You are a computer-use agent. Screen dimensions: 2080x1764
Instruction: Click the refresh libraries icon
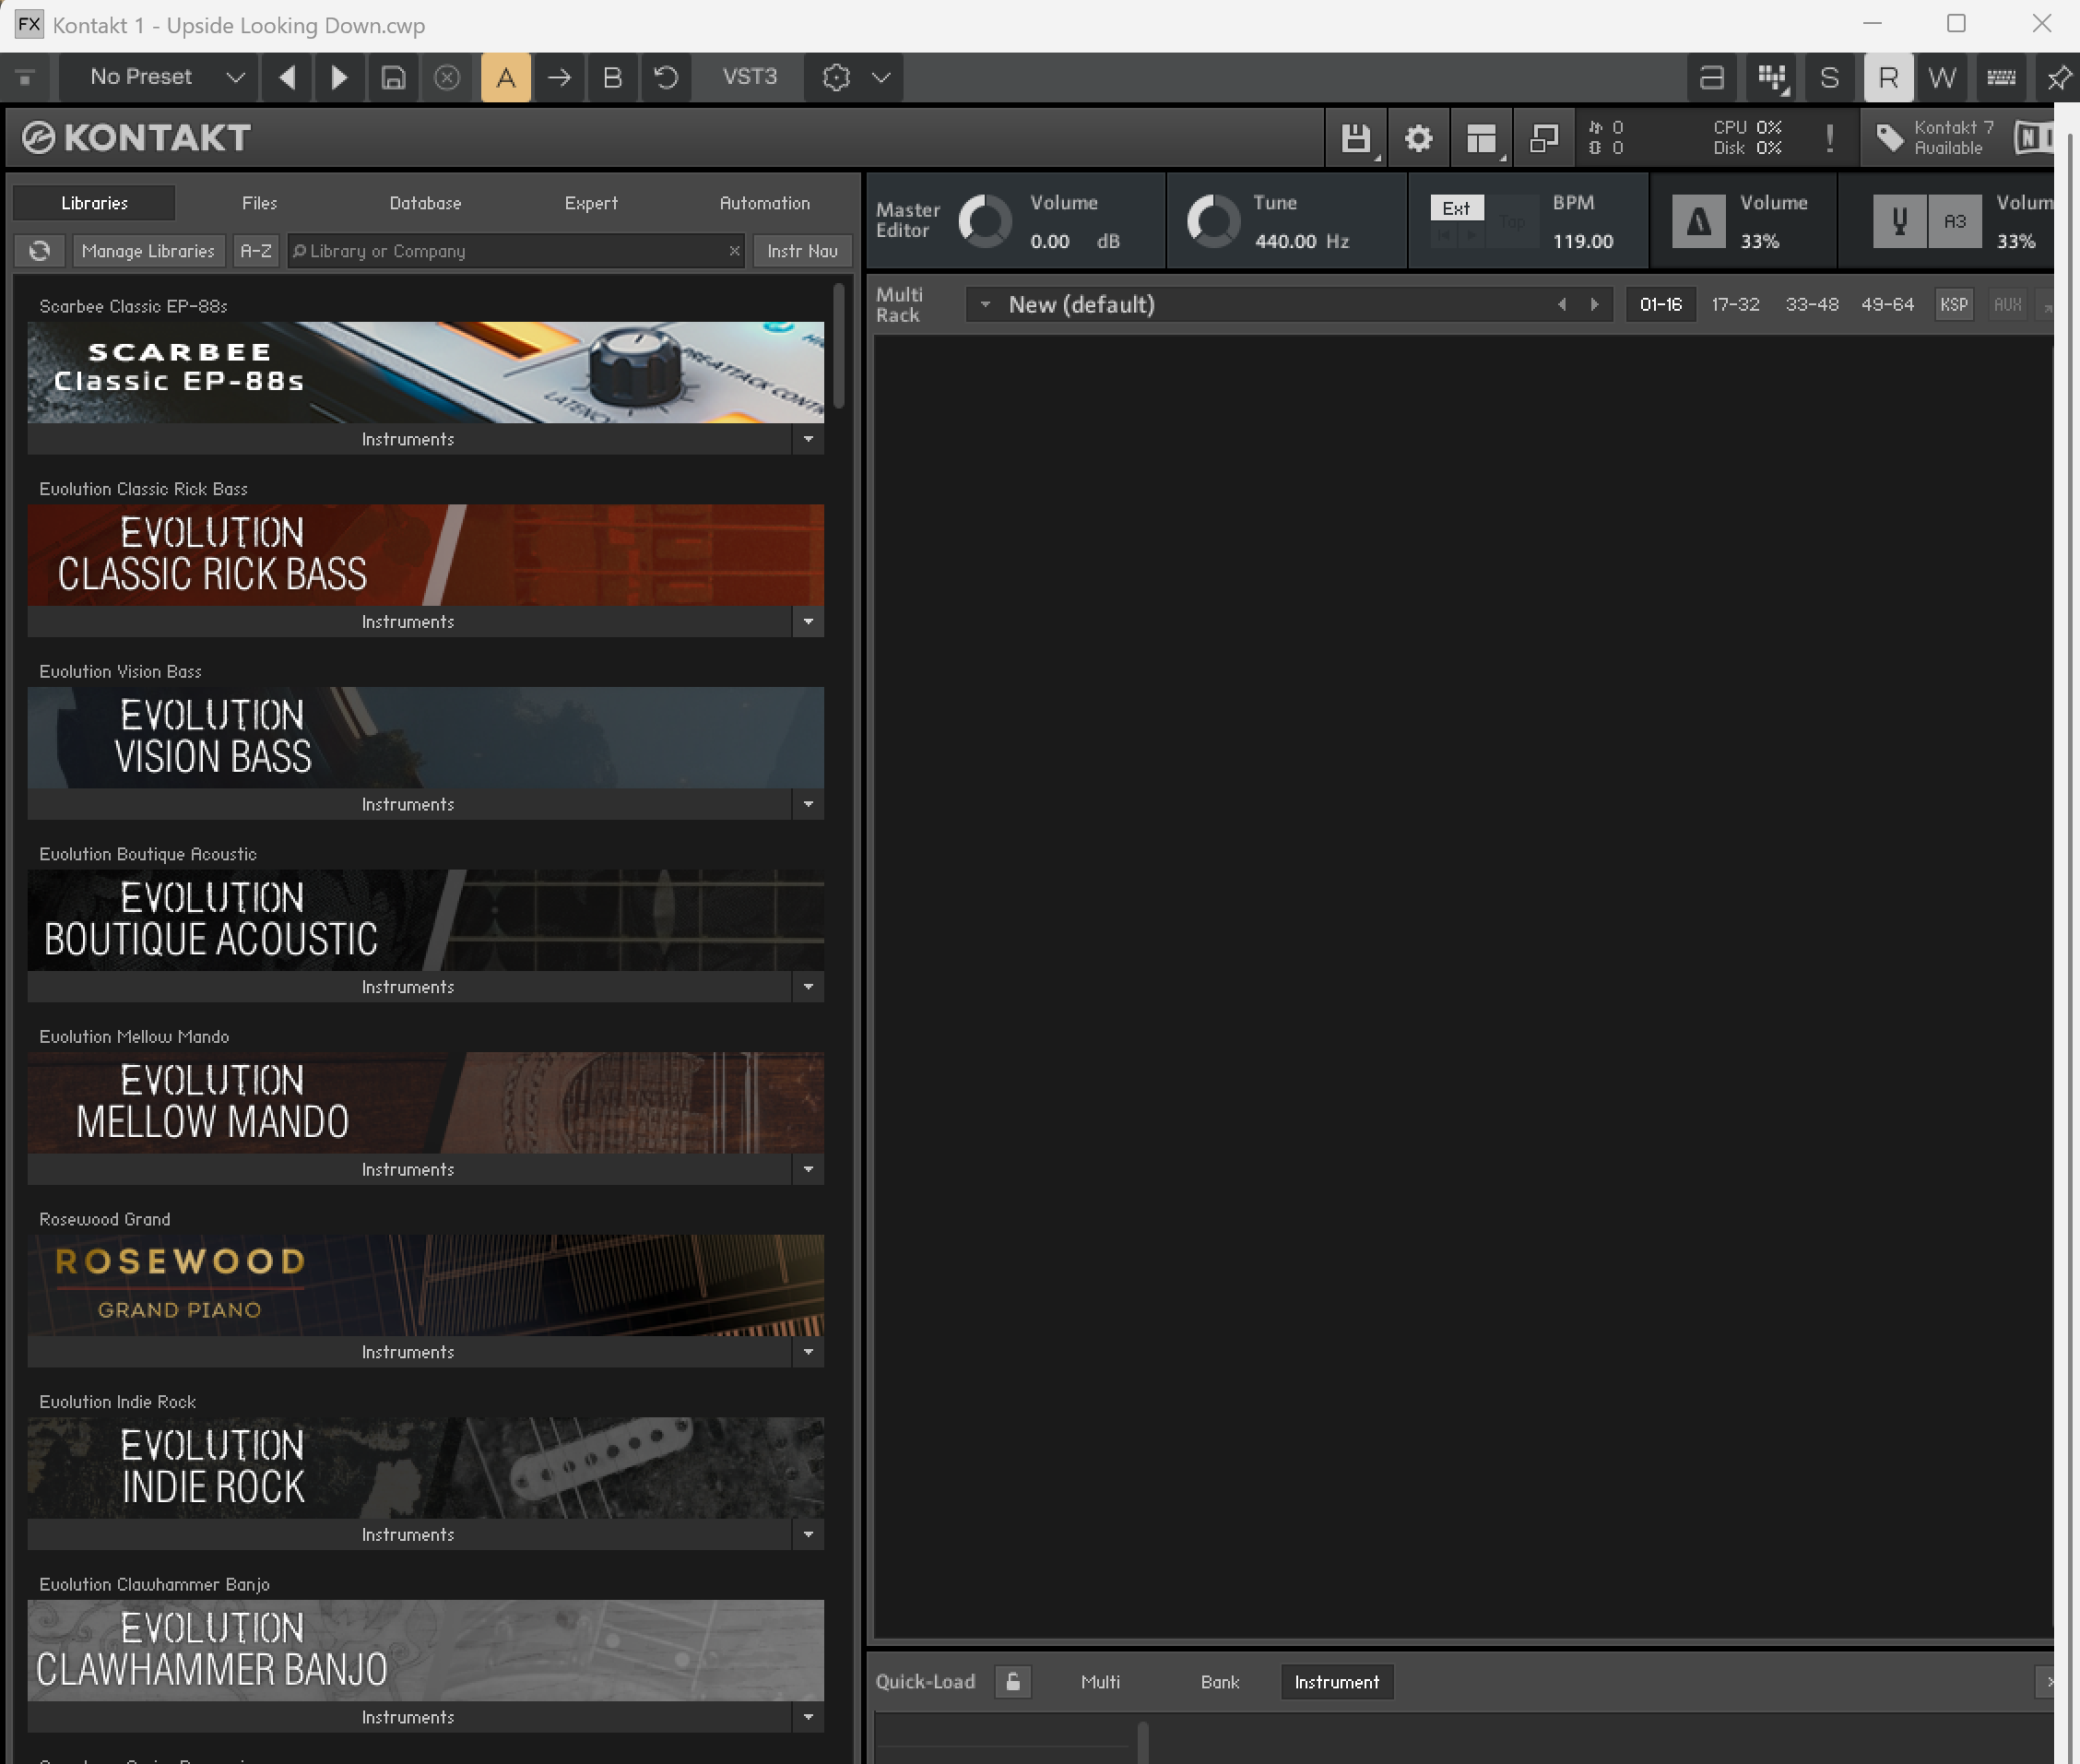tap(40, 251)
